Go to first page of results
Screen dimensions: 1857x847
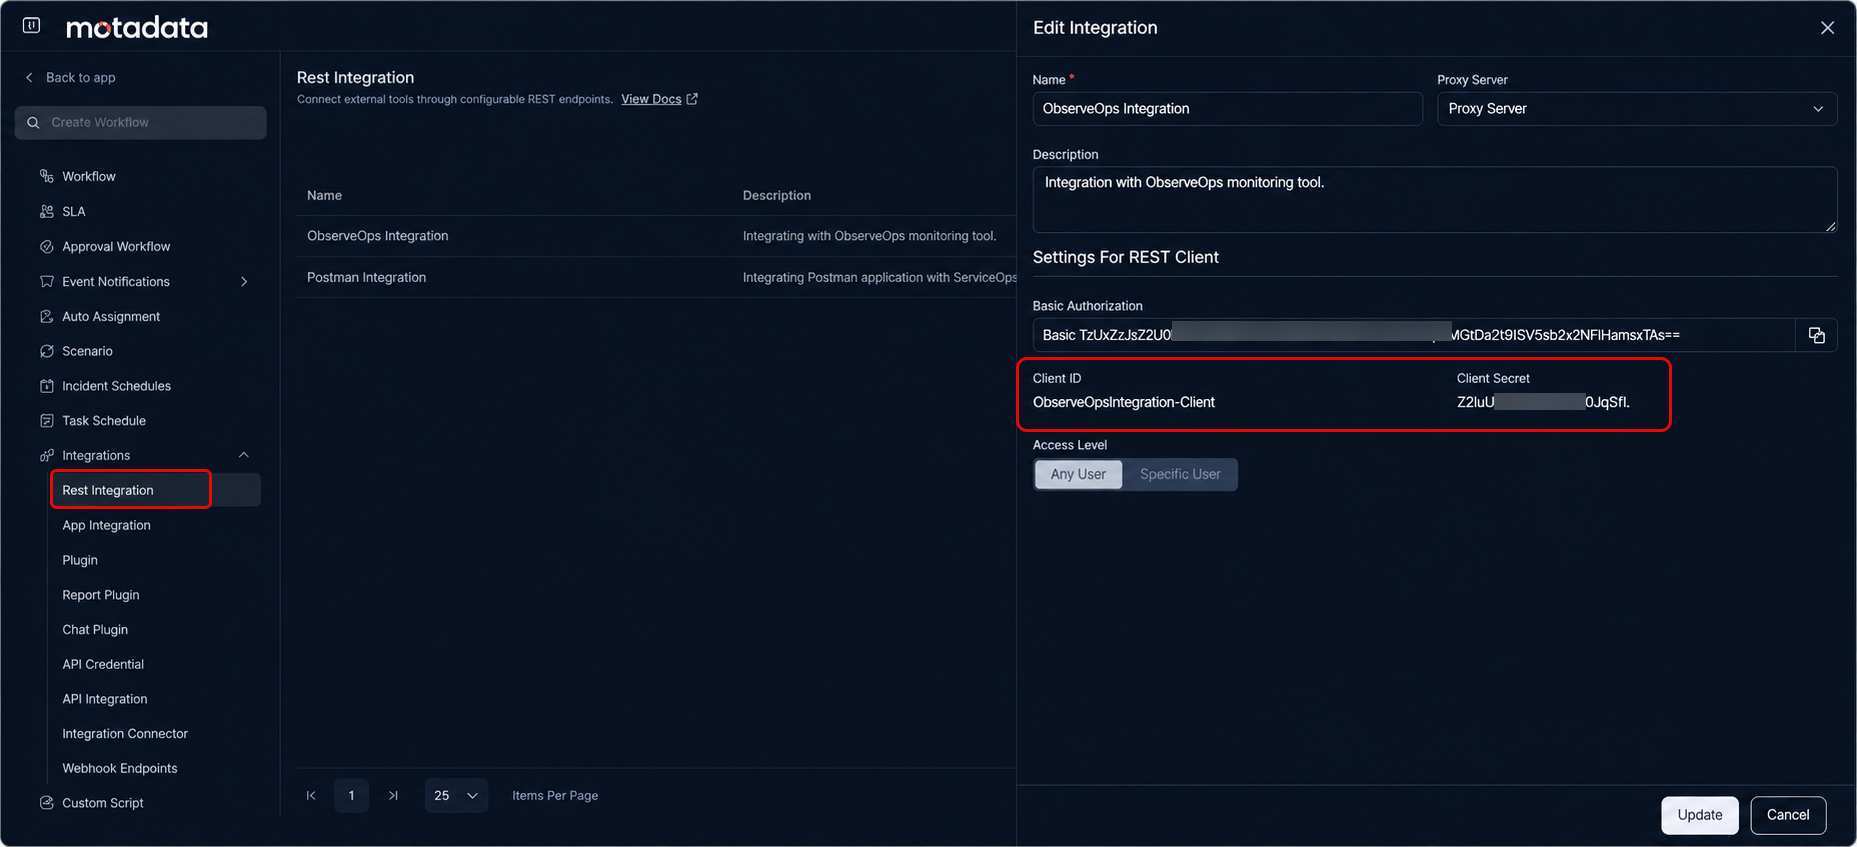click(311, 796)
